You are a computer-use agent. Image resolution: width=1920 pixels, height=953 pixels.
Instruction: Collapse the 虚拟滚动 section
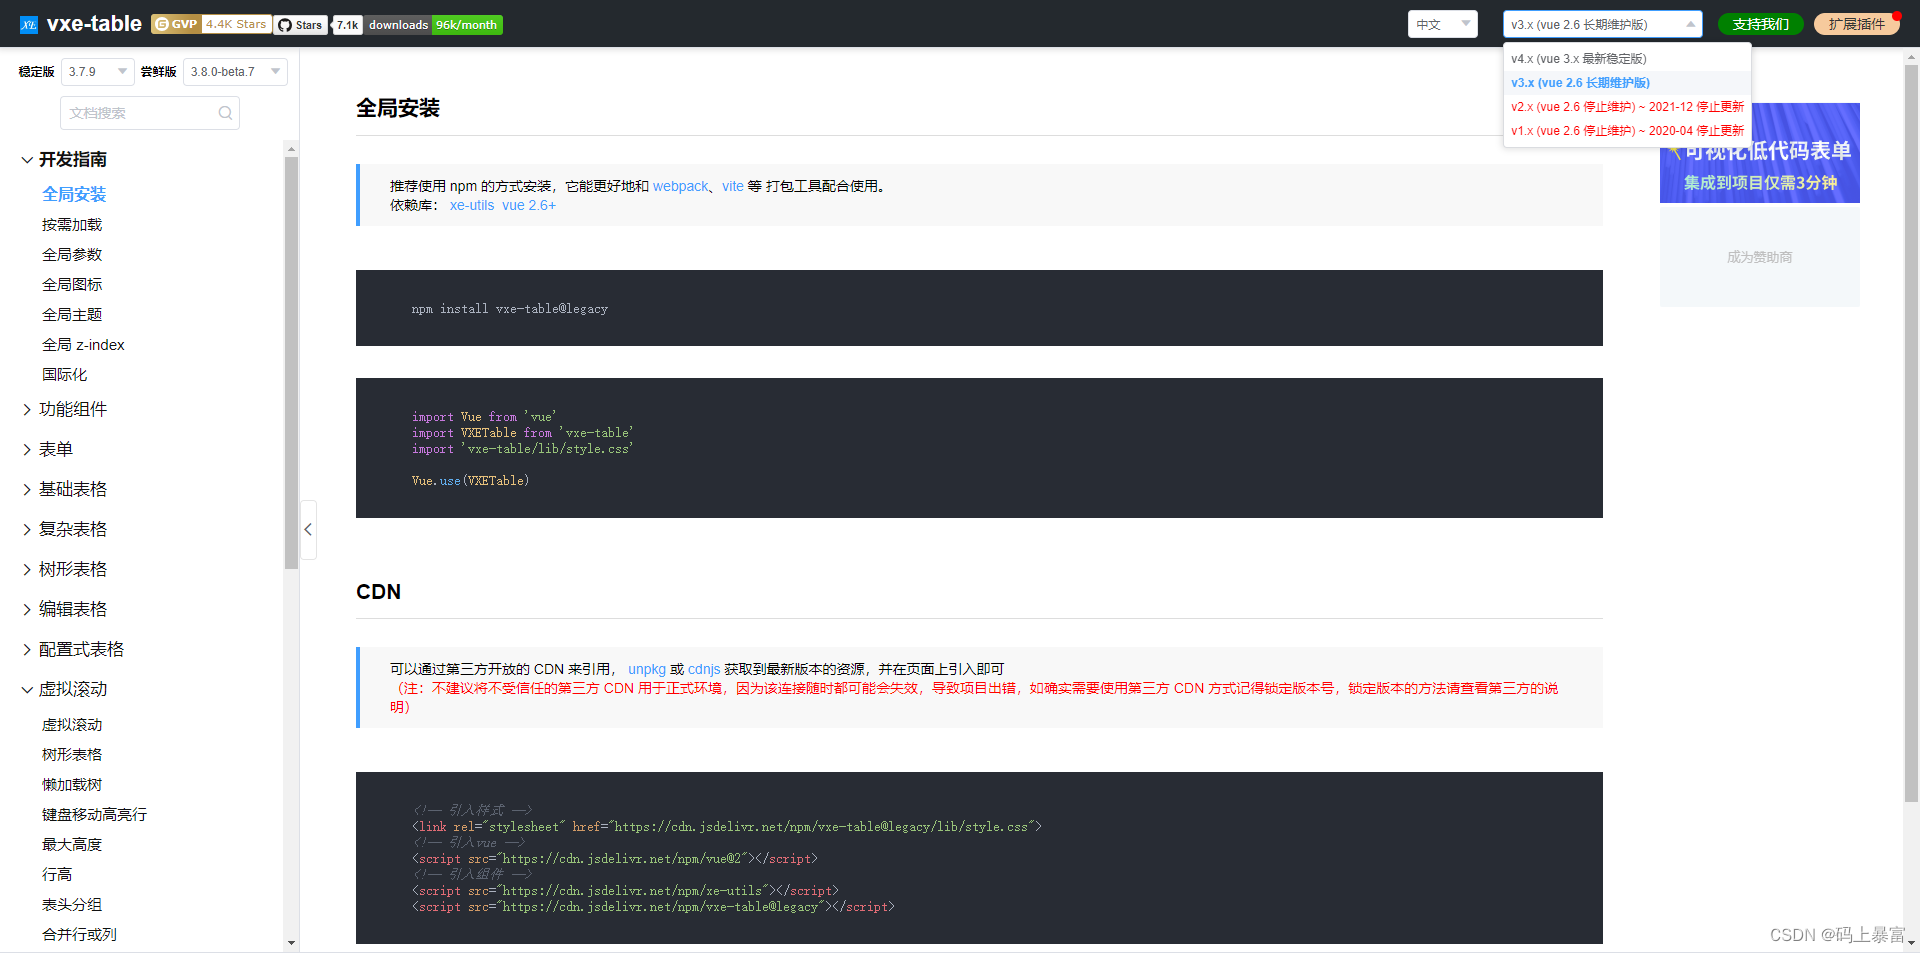tap(64, 689)
